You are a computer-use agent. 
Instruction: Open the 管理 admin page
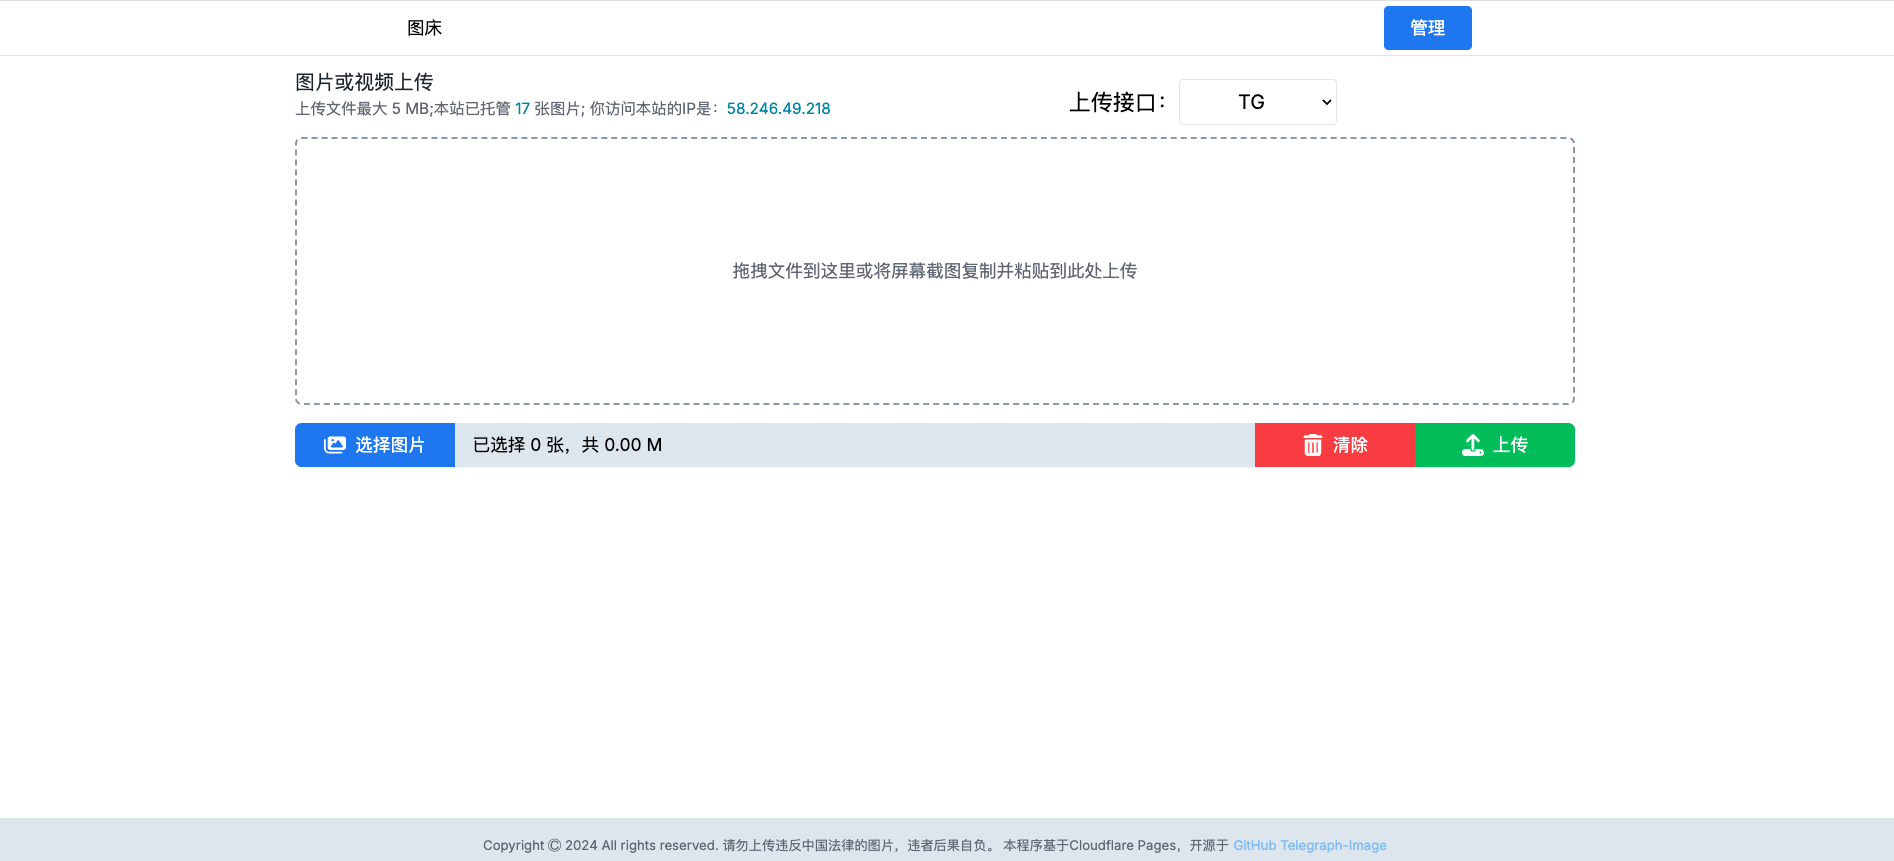[1427, 28]
